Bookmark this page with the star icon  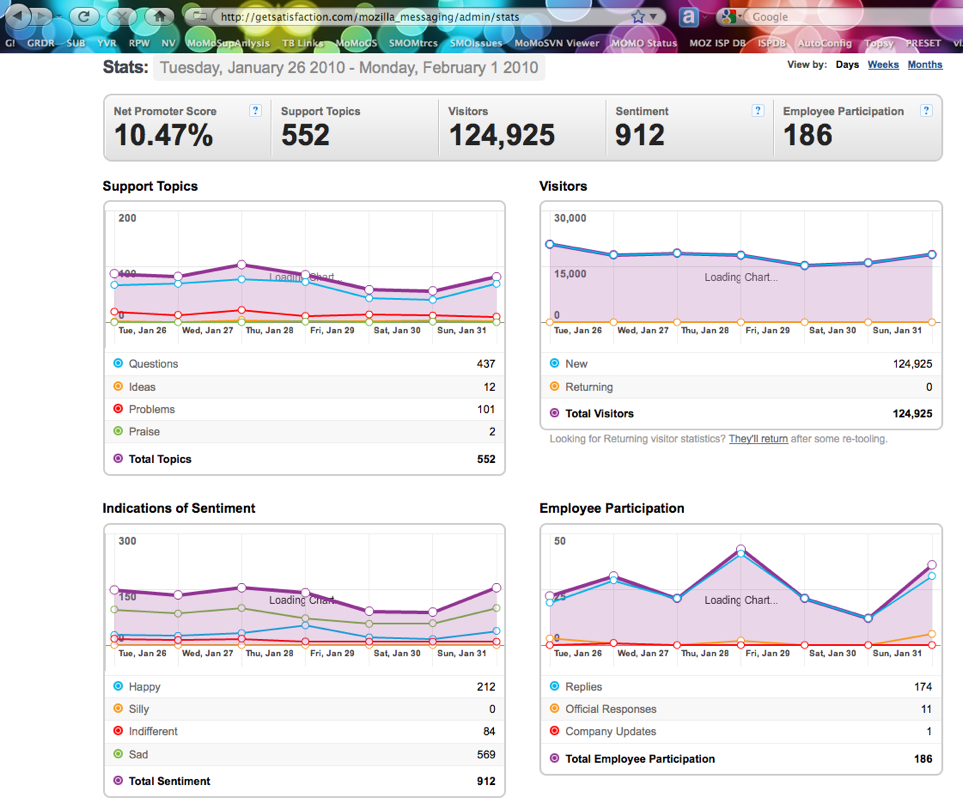point(638,17)
